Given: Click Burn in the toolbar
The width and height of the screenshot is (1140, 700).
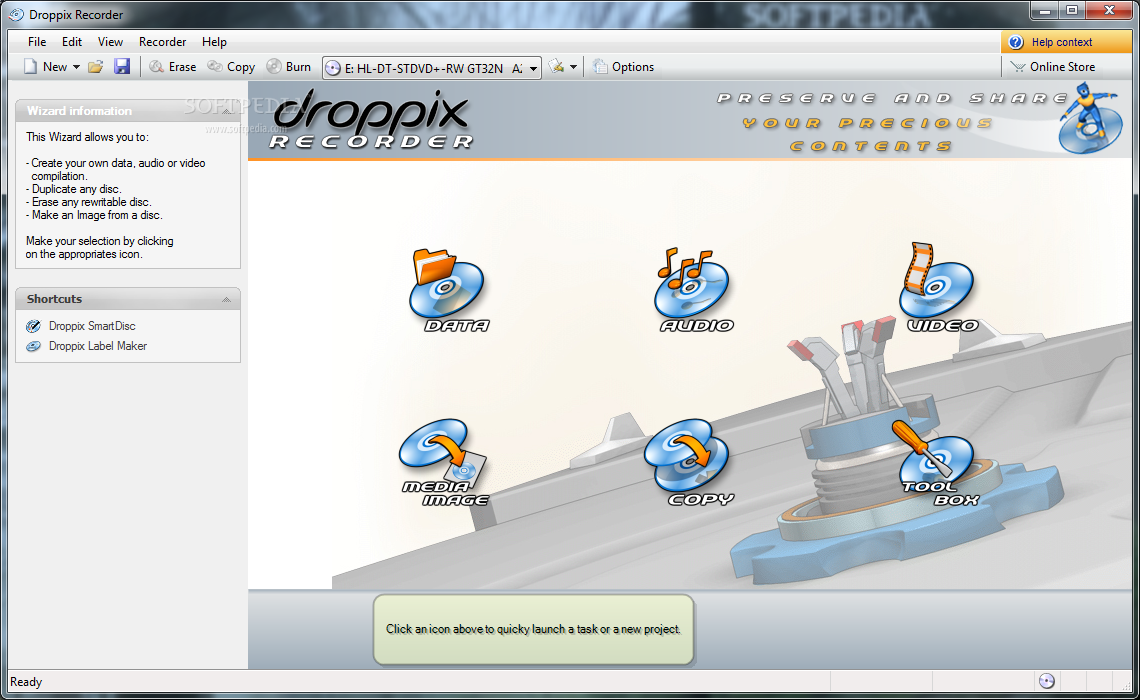Looking at the screenshot, I should click(289, 67).
